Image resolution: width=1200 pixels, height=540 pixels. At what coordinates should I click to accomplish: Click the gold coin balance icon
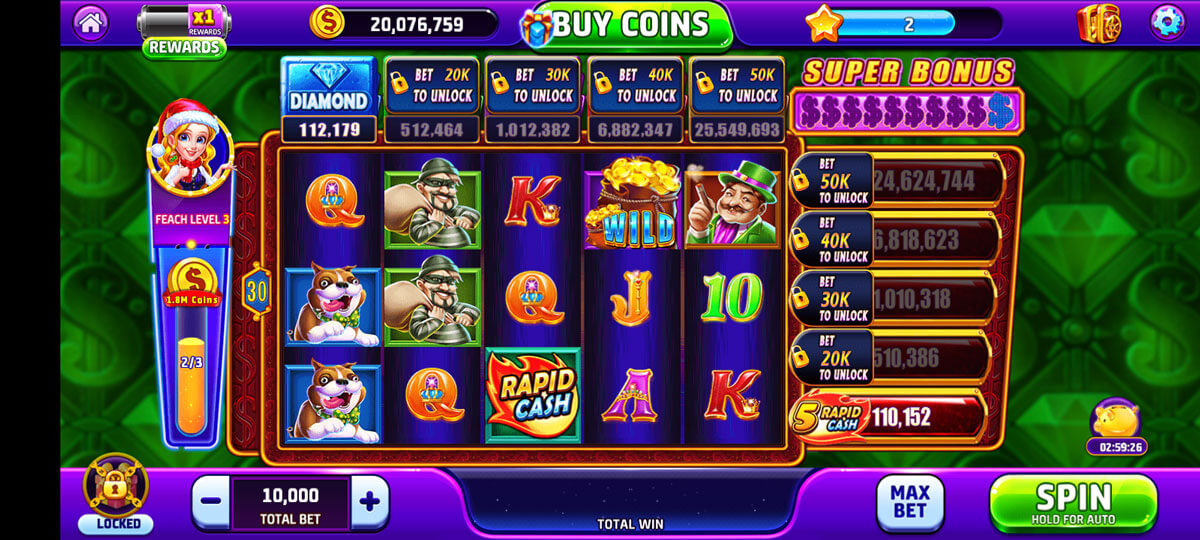click(x=327, y=22)
